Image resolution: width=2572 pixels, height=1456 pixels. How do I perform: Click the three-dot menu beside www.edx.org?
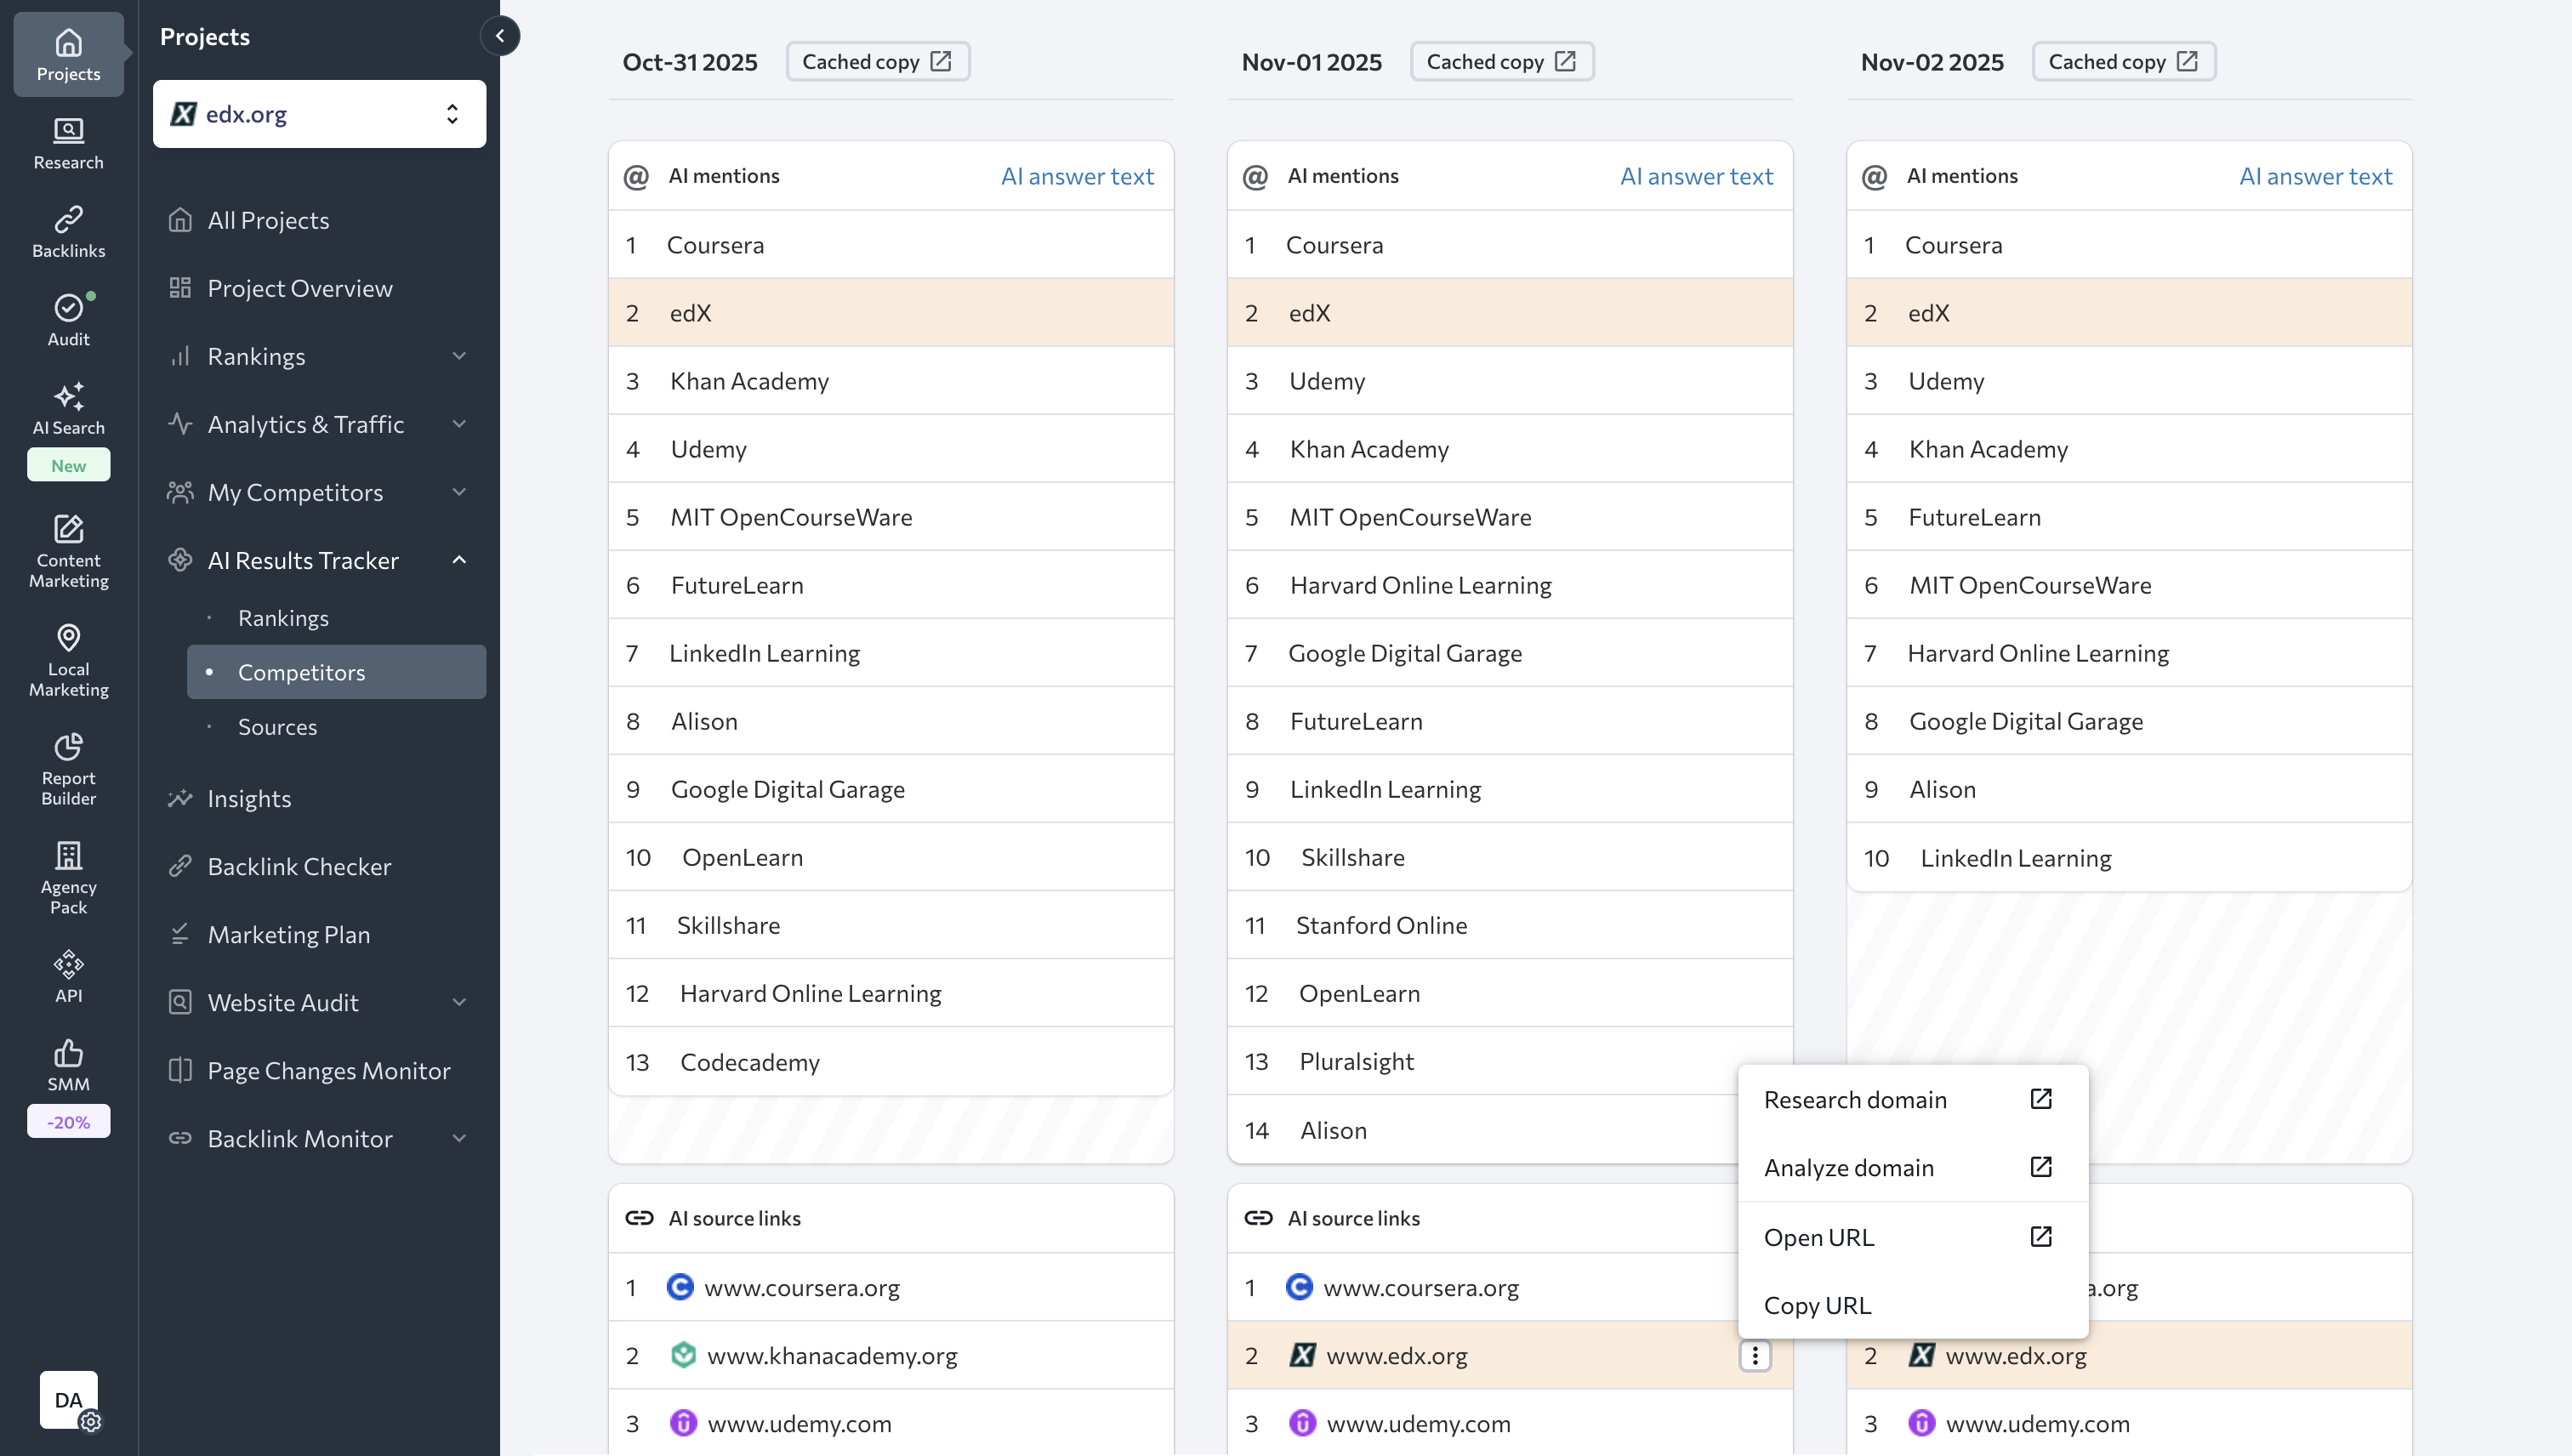[x=1755, y=1355]
